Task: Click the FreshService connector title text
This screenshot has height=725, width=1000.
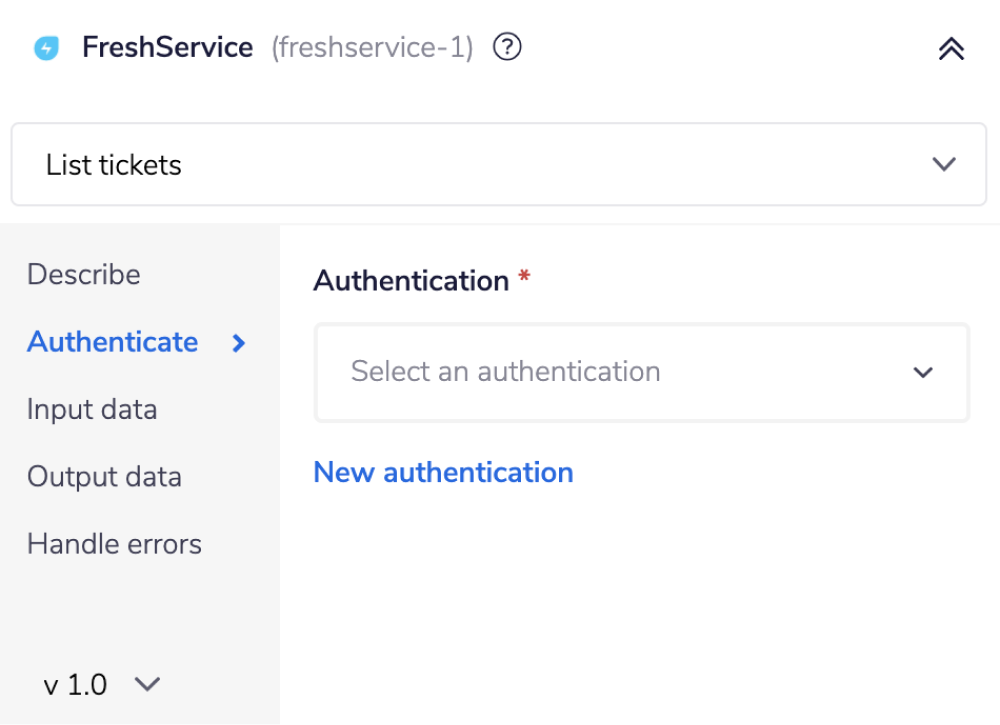Action: pyautogui.click(x=169, y=46)
